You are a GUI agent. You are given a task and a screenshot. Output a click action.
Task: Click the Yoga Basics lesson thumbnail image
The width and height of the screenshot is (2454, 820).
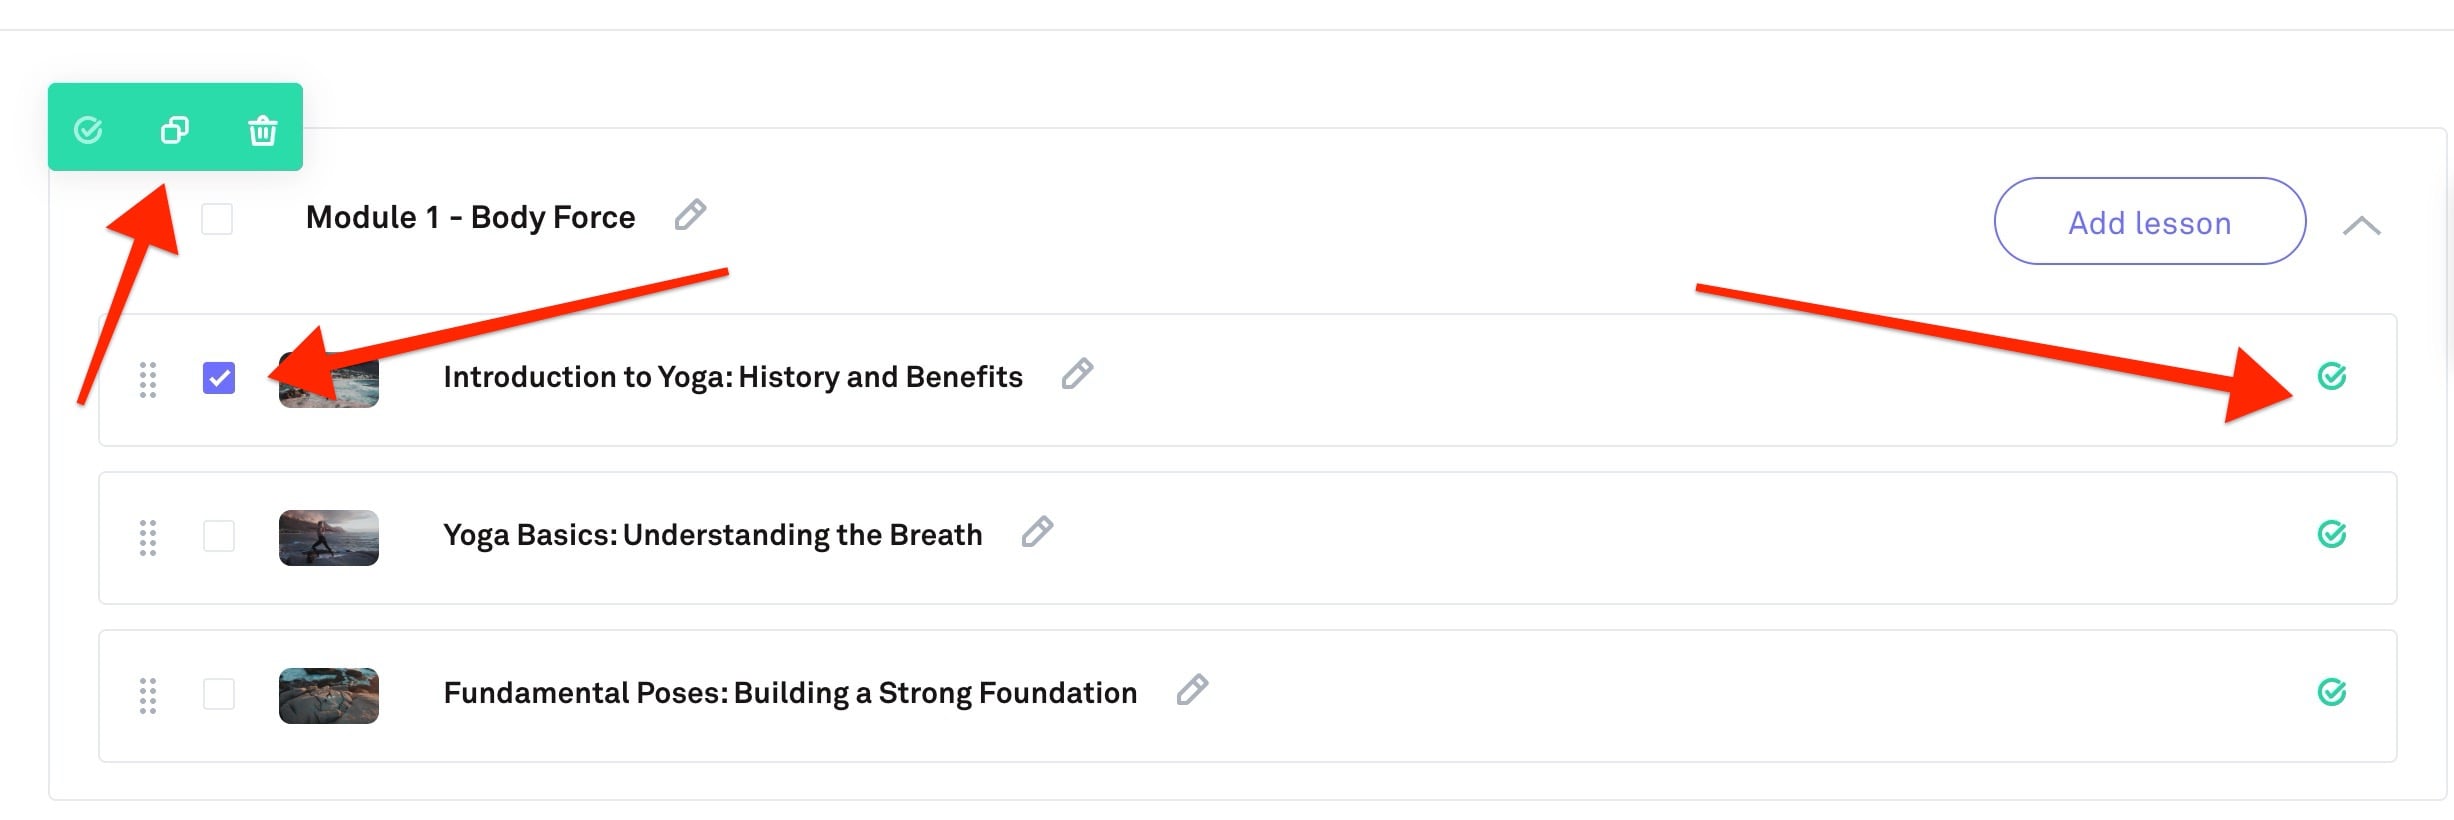328,538
